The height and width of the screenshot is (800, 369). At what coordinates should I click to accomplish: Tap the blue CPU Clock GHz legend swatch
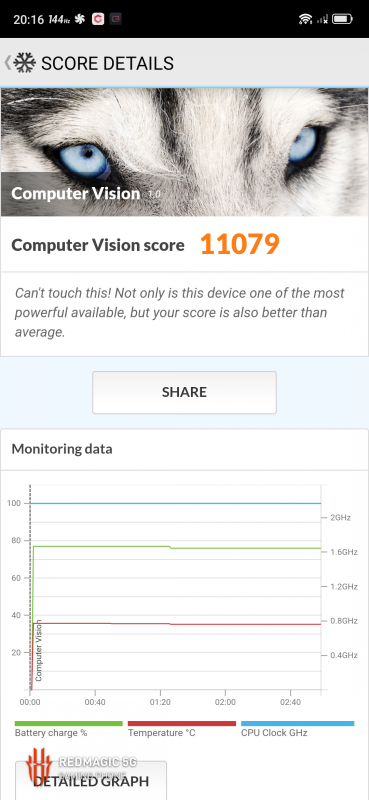298,723
